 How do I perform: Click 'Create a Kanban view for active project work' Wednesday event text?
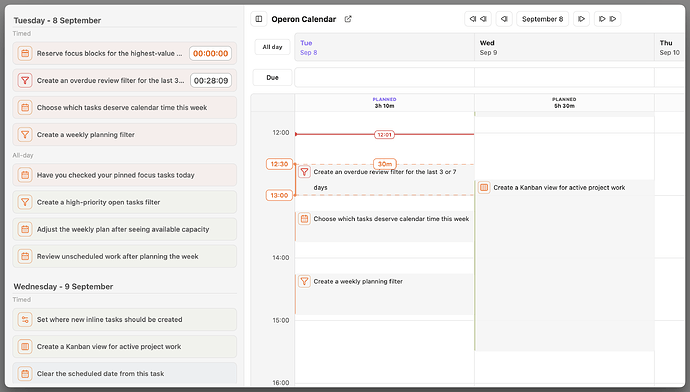[x=559, y=187]
